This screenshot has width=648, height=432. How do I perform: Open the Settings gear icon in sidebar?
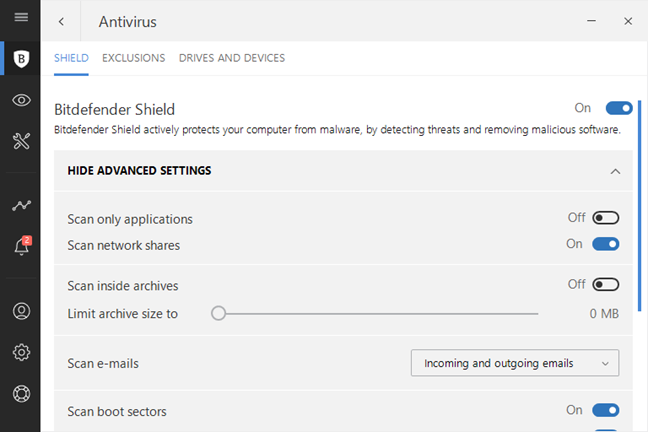[x=20, y=352]
